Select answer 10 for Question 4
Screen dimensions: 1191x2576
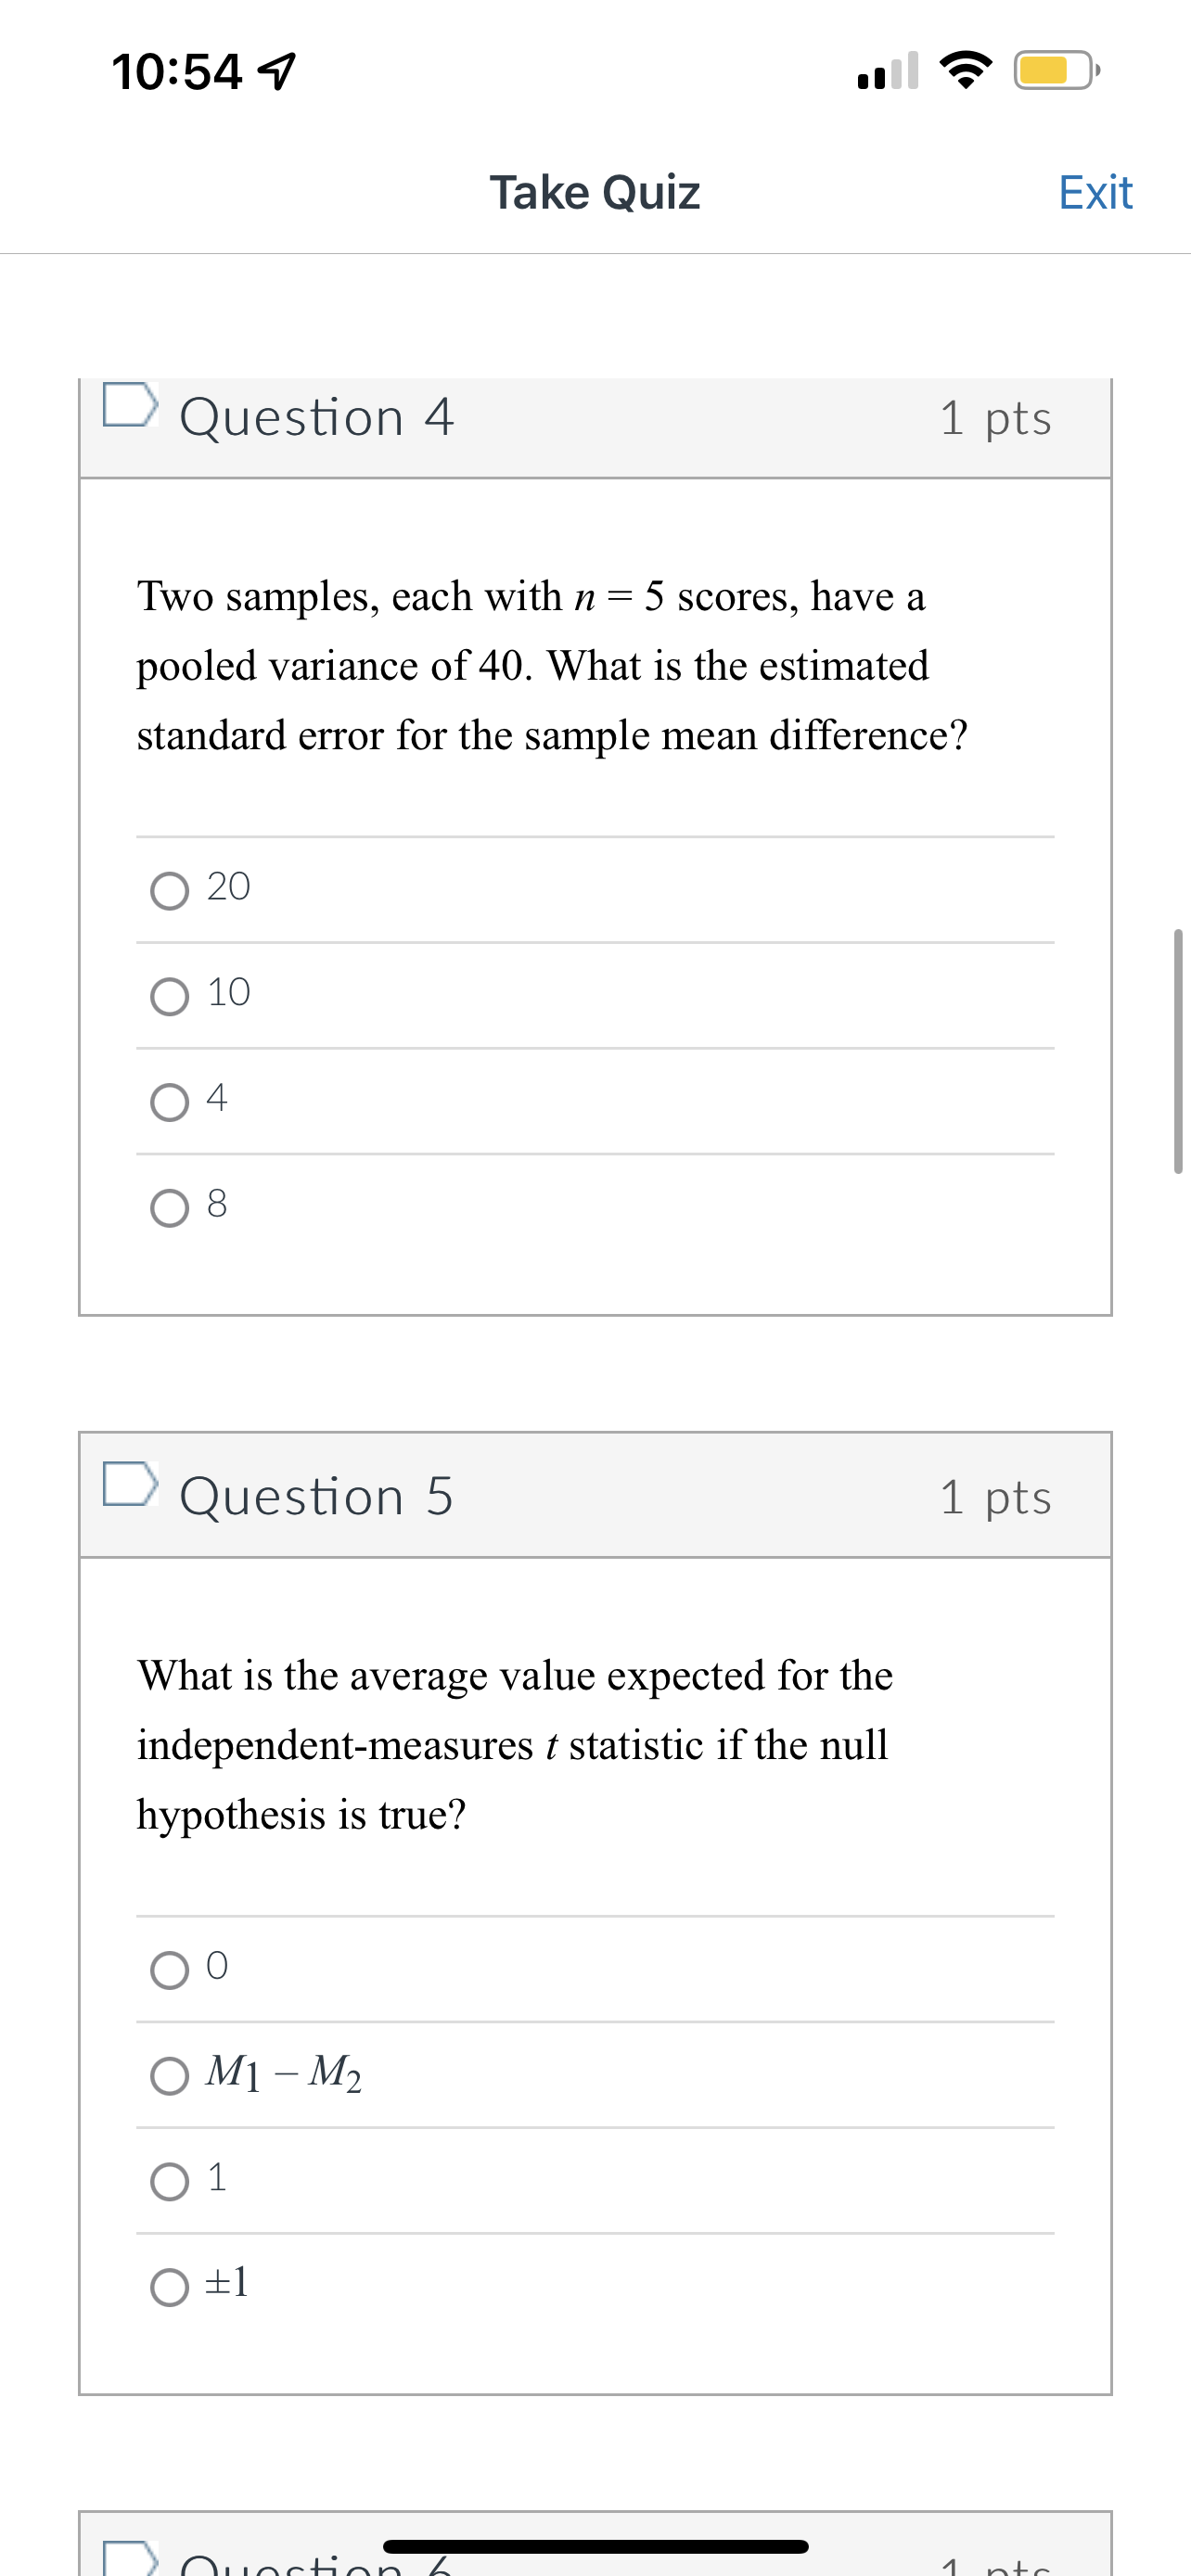click(x=169, y=996)
